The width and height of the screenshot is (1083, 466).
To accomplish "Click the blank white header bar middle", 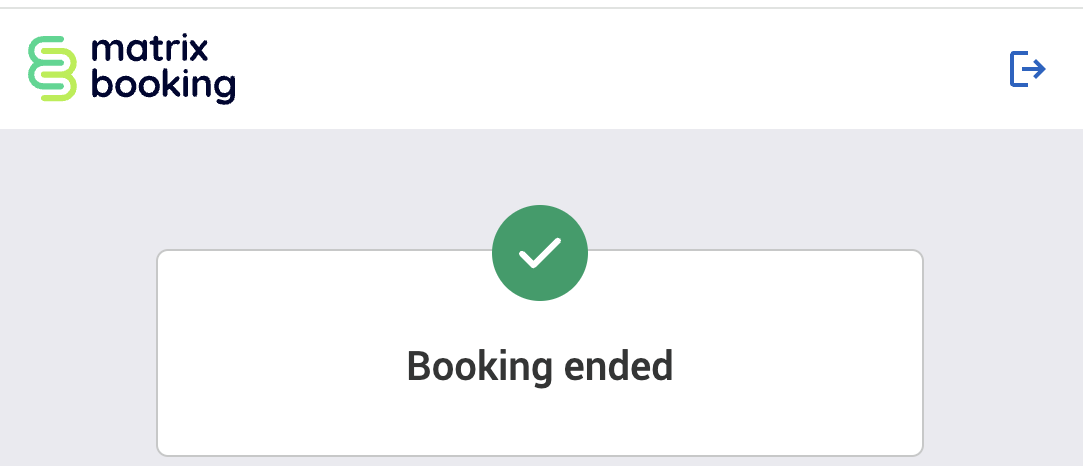I will [600, 69].
